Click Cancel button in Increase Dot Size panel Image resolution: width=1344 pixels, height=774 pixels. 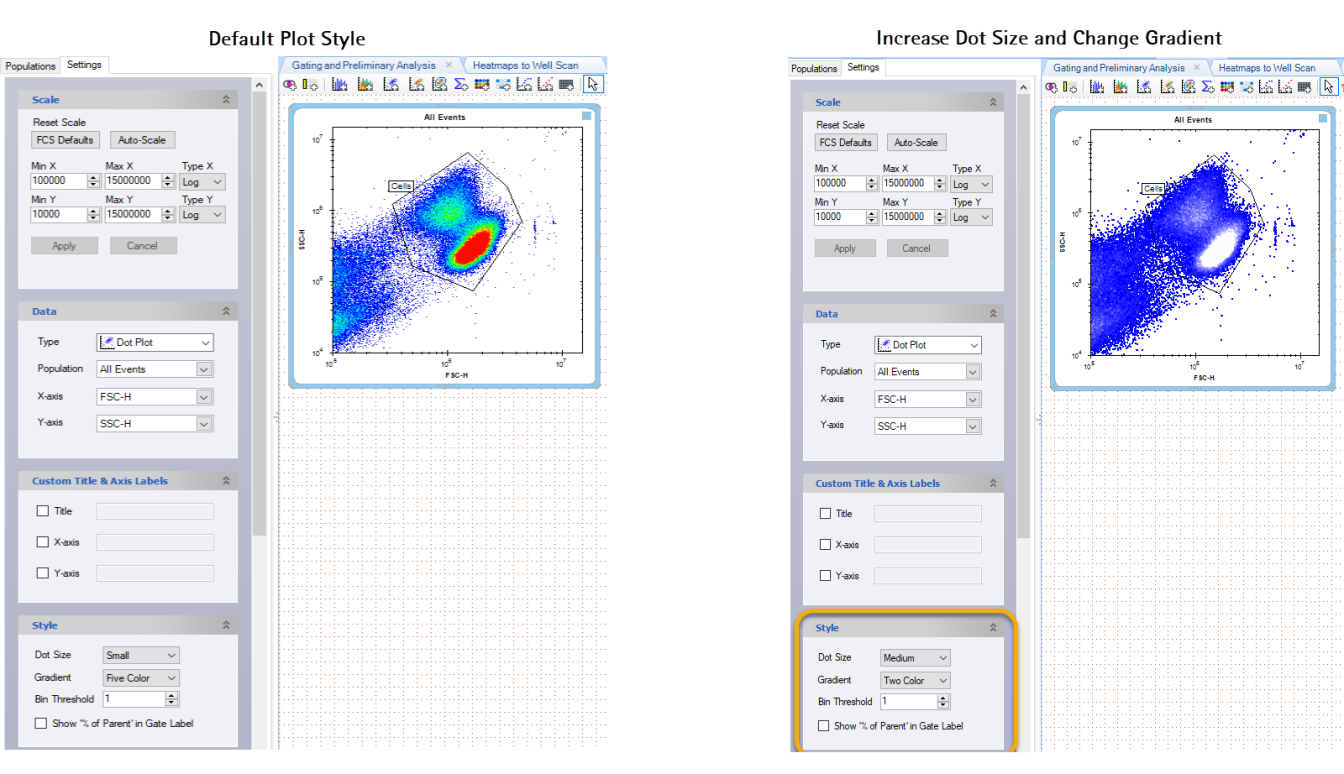(x=917, y=248)
